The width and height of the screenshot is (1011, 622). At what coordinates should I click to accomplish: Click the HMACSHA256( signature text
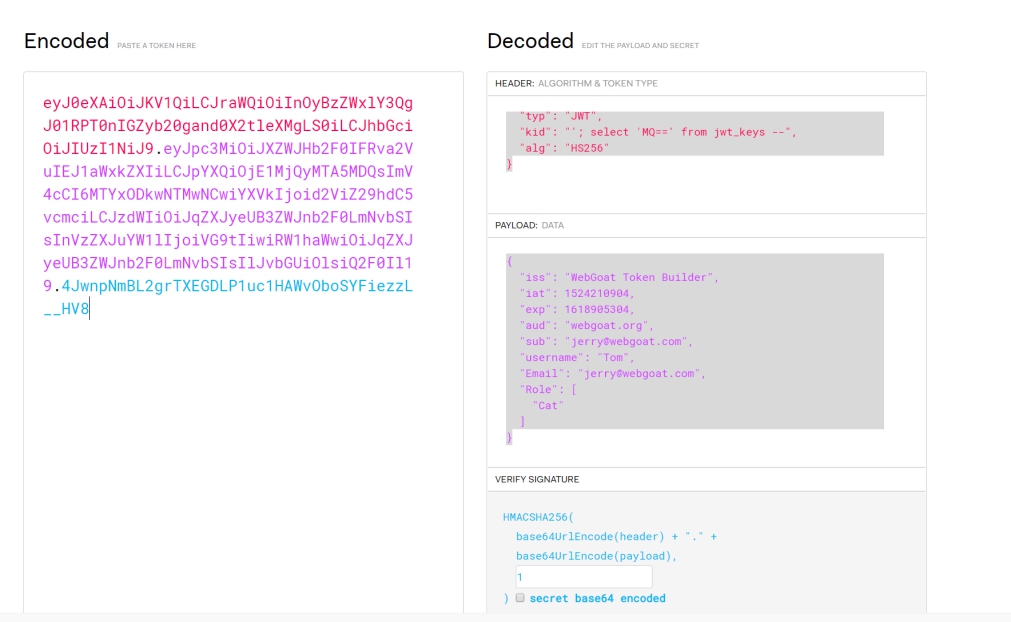(x=538, y=517)
